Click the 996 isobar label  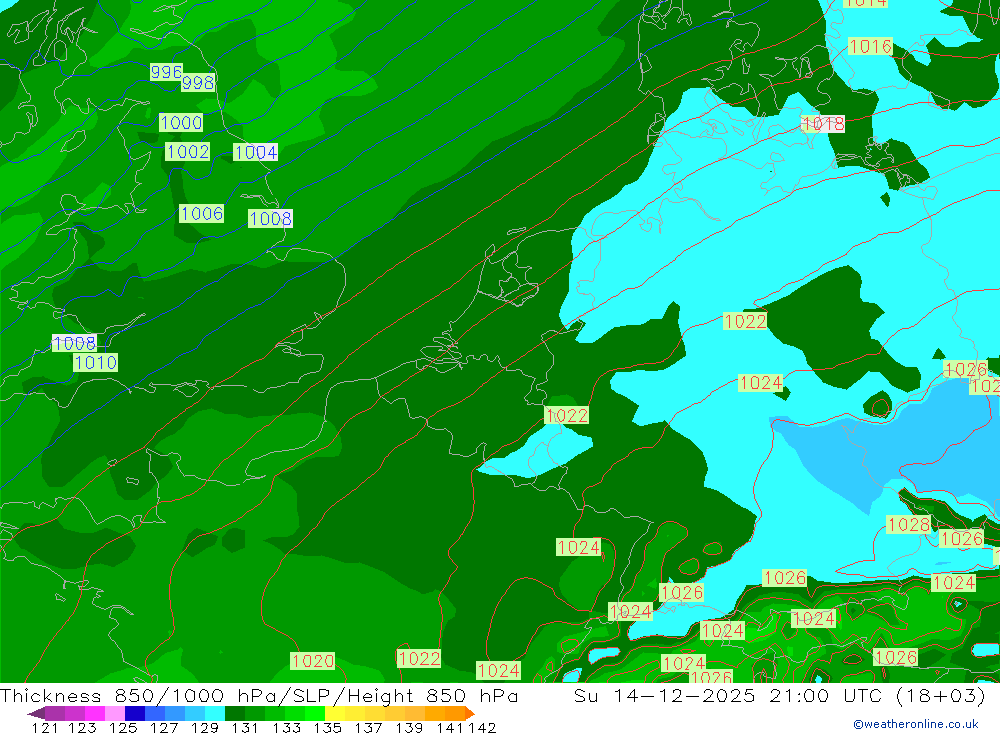coord(166,72)
